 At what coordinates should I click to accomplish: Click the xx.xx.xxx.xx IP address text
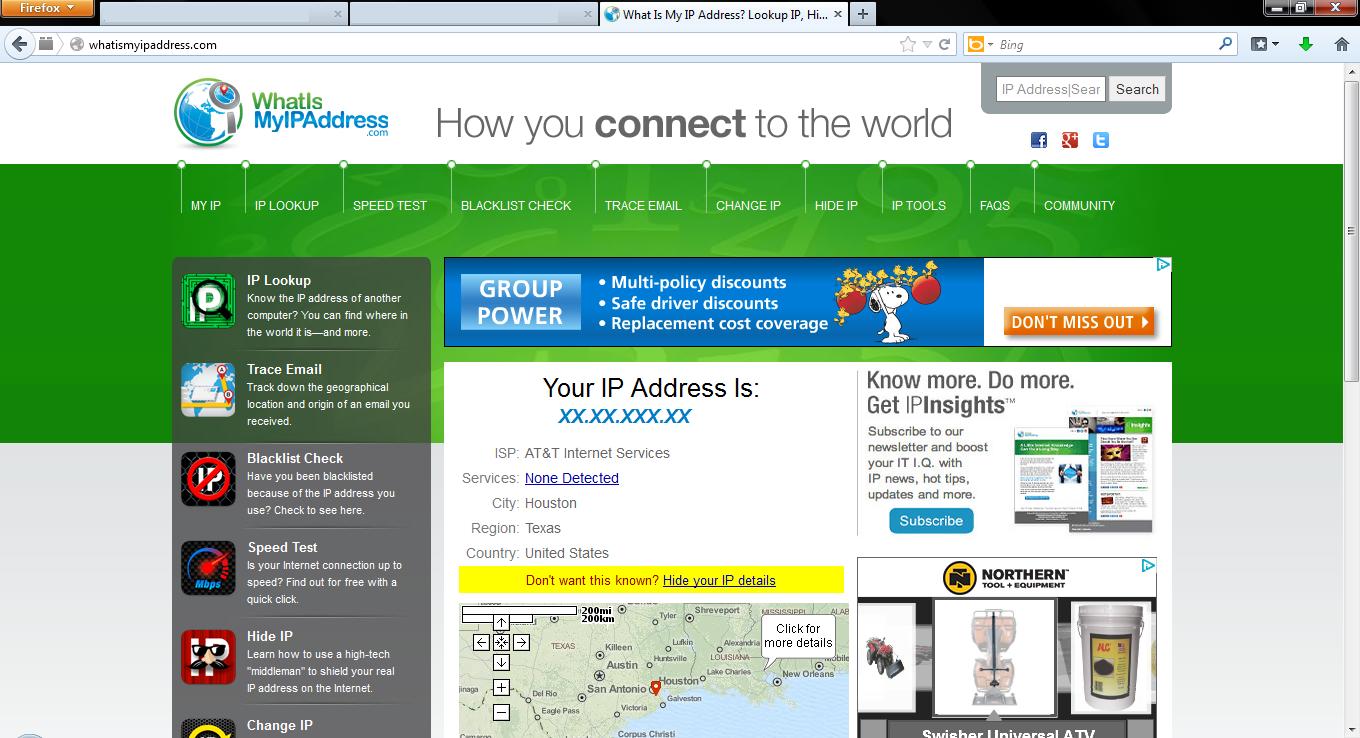click(x=625, y=416)
